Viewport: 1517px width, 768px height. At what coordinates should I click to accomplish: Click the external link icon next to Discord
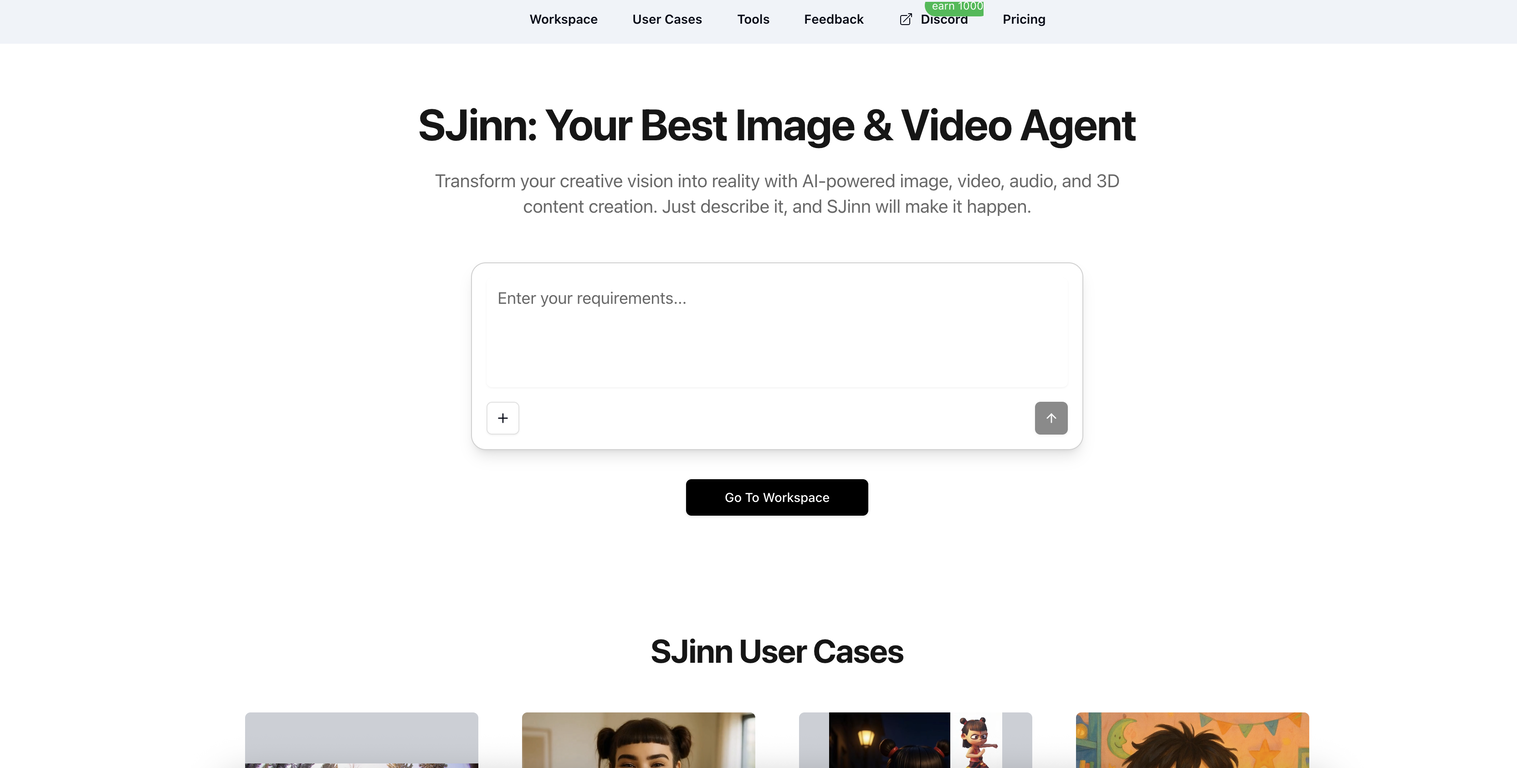coord(903,19)
